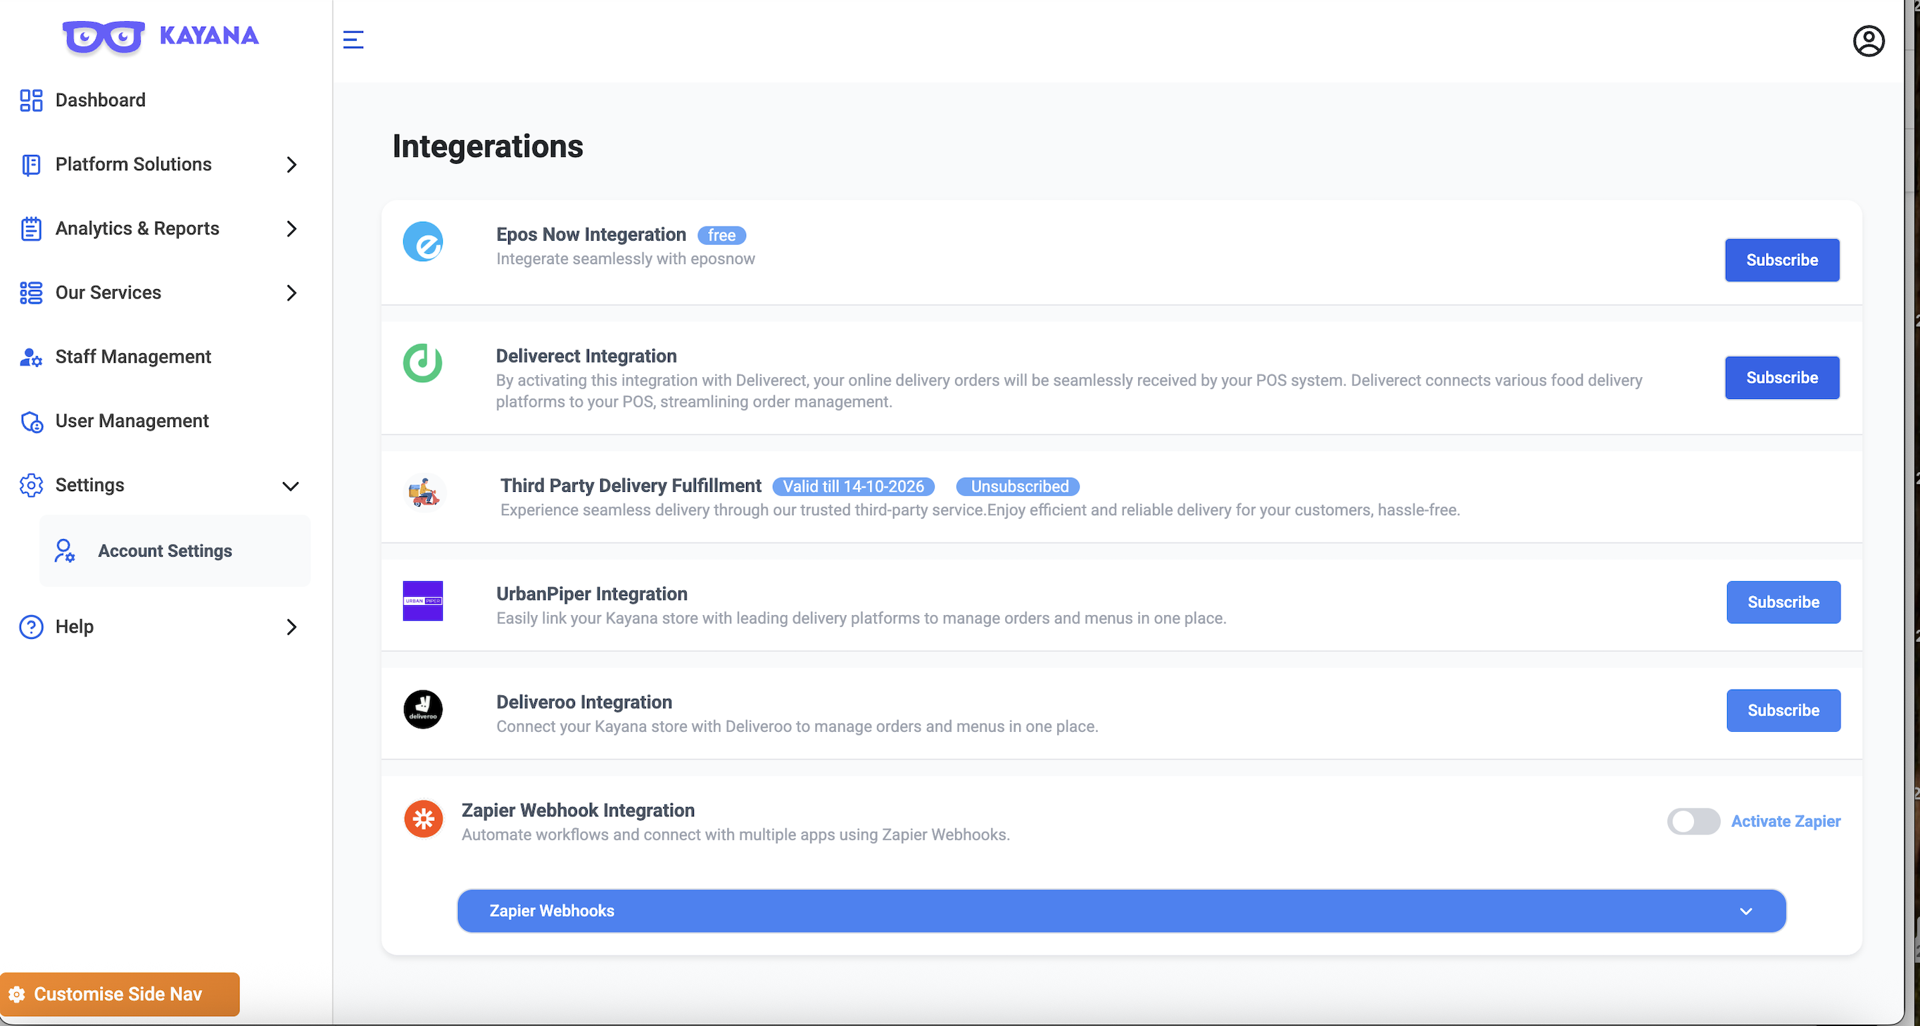This screenshot has height=1026, width=1920.
Task: Click the Integerations page heading
Action: 487,146
